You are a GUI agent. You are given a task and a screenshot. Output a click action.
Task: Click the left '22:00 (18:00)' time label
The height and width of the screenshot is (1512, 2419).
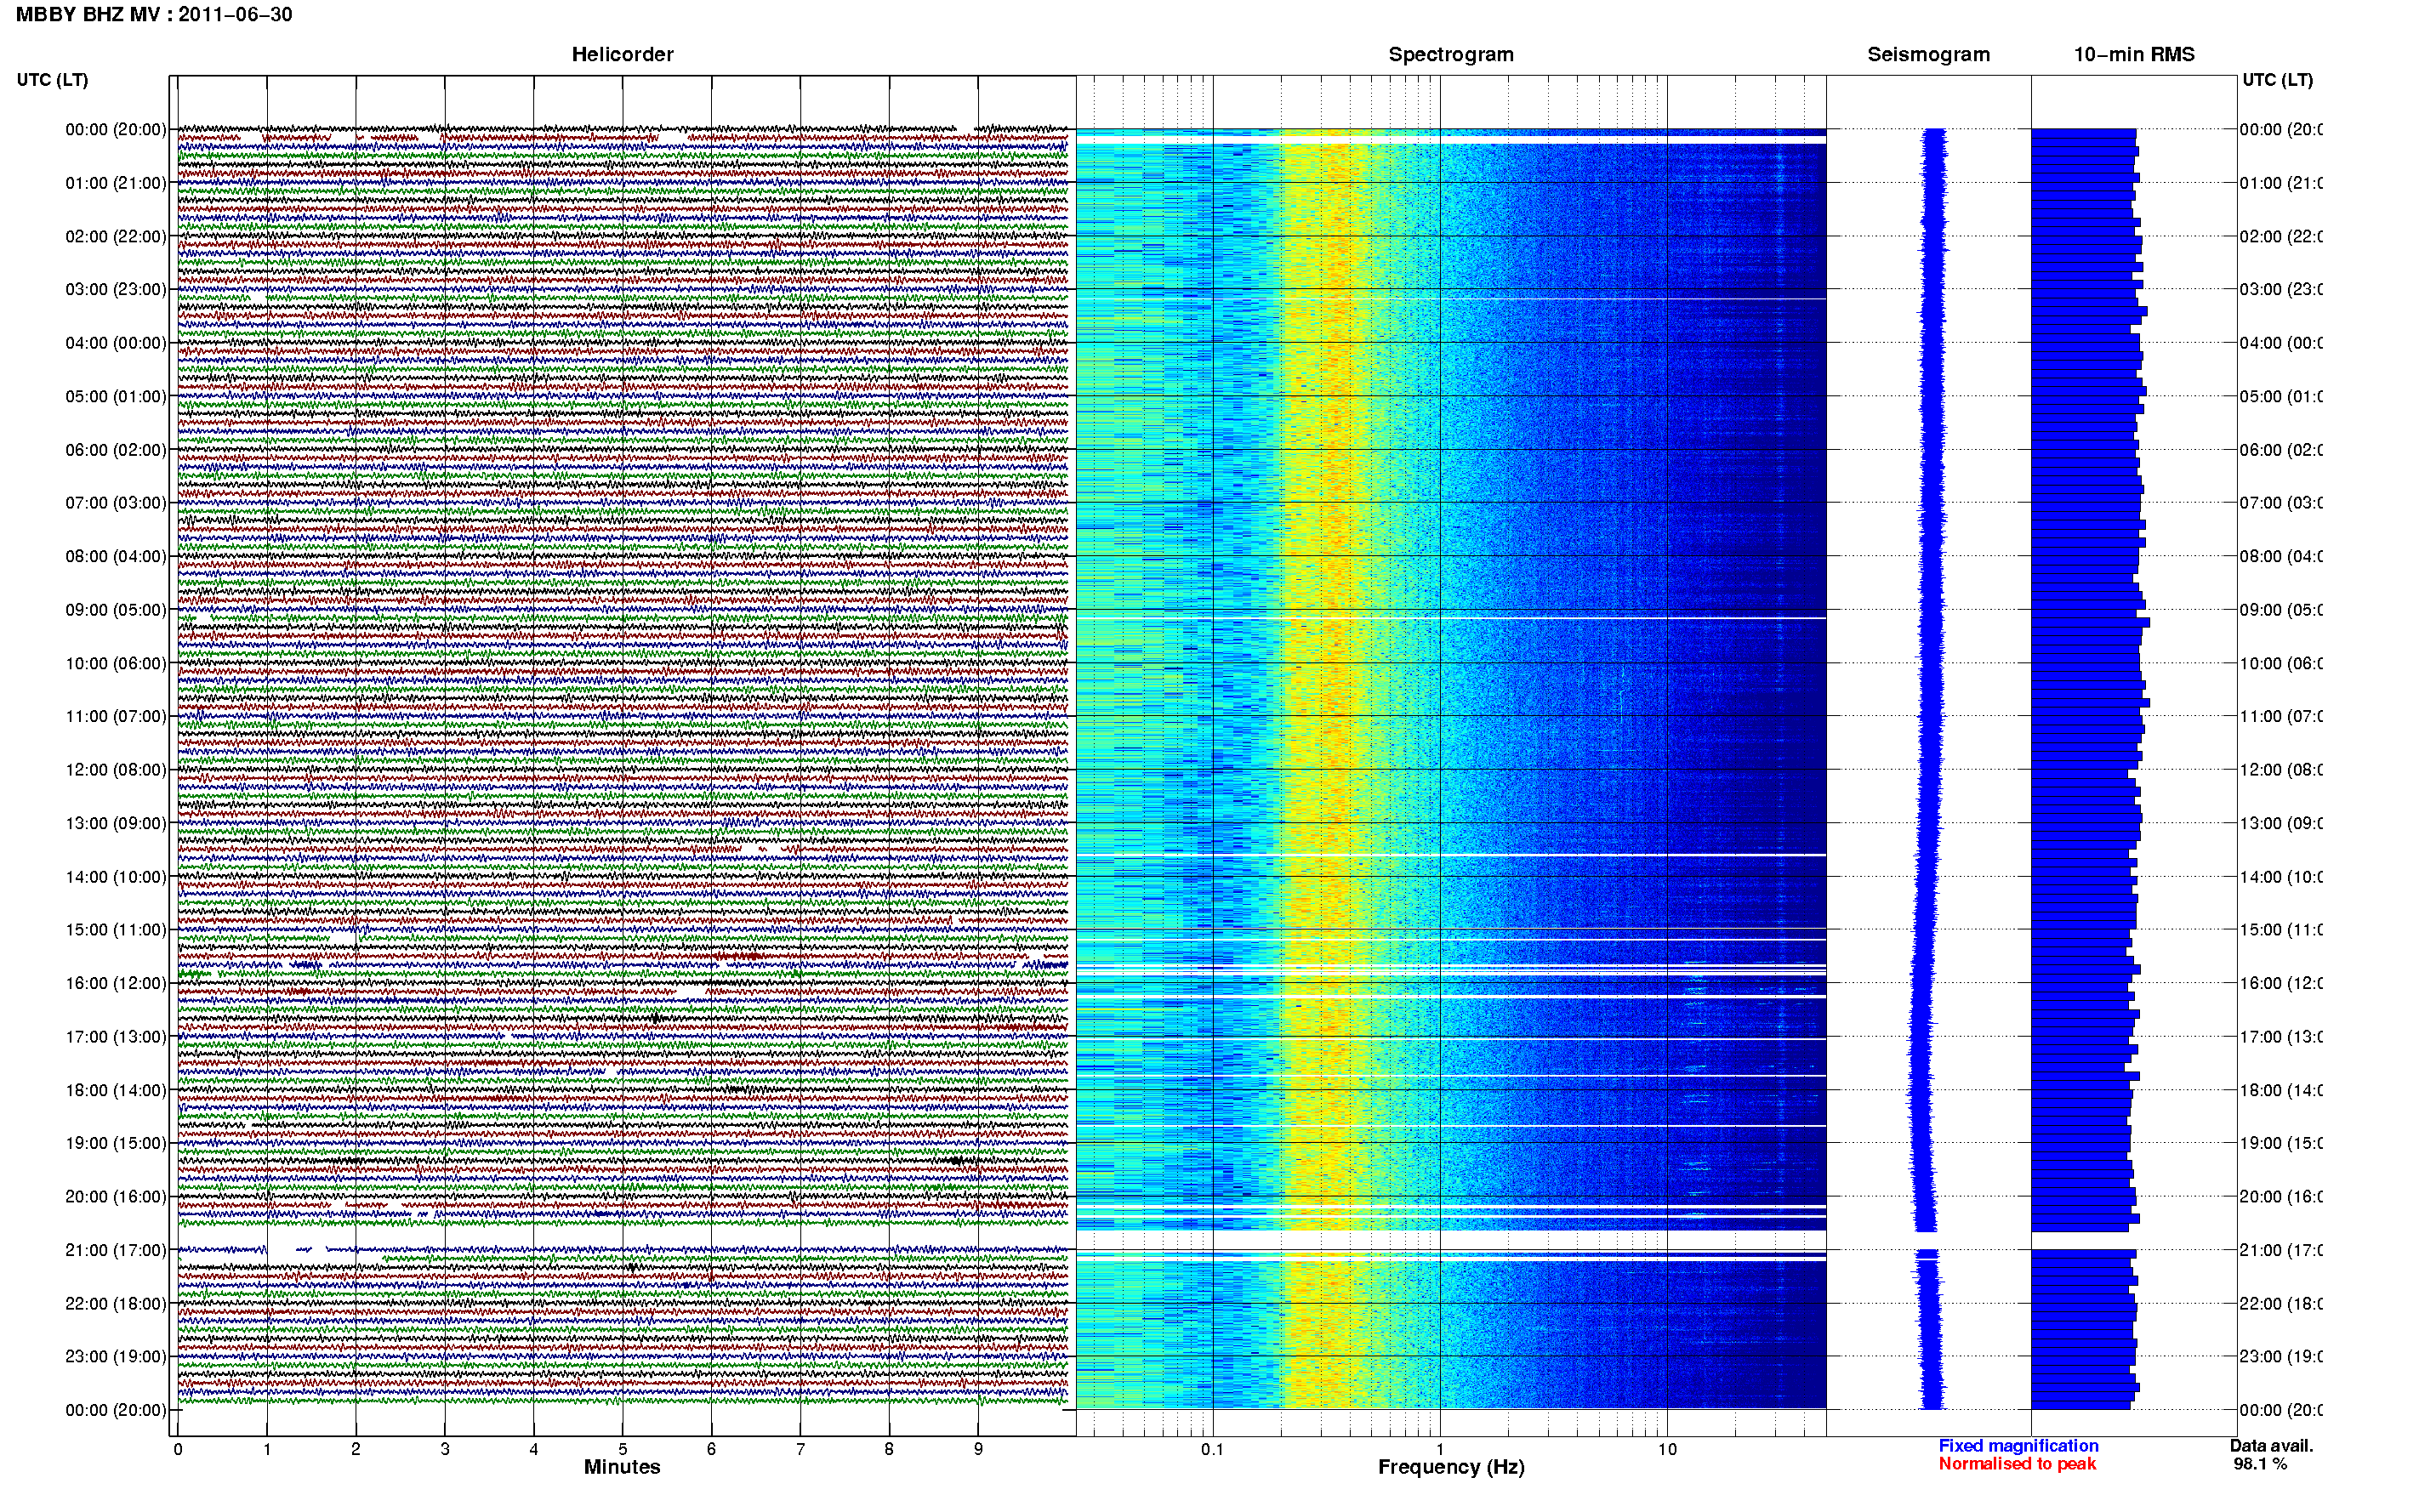tap(116, 1304)
